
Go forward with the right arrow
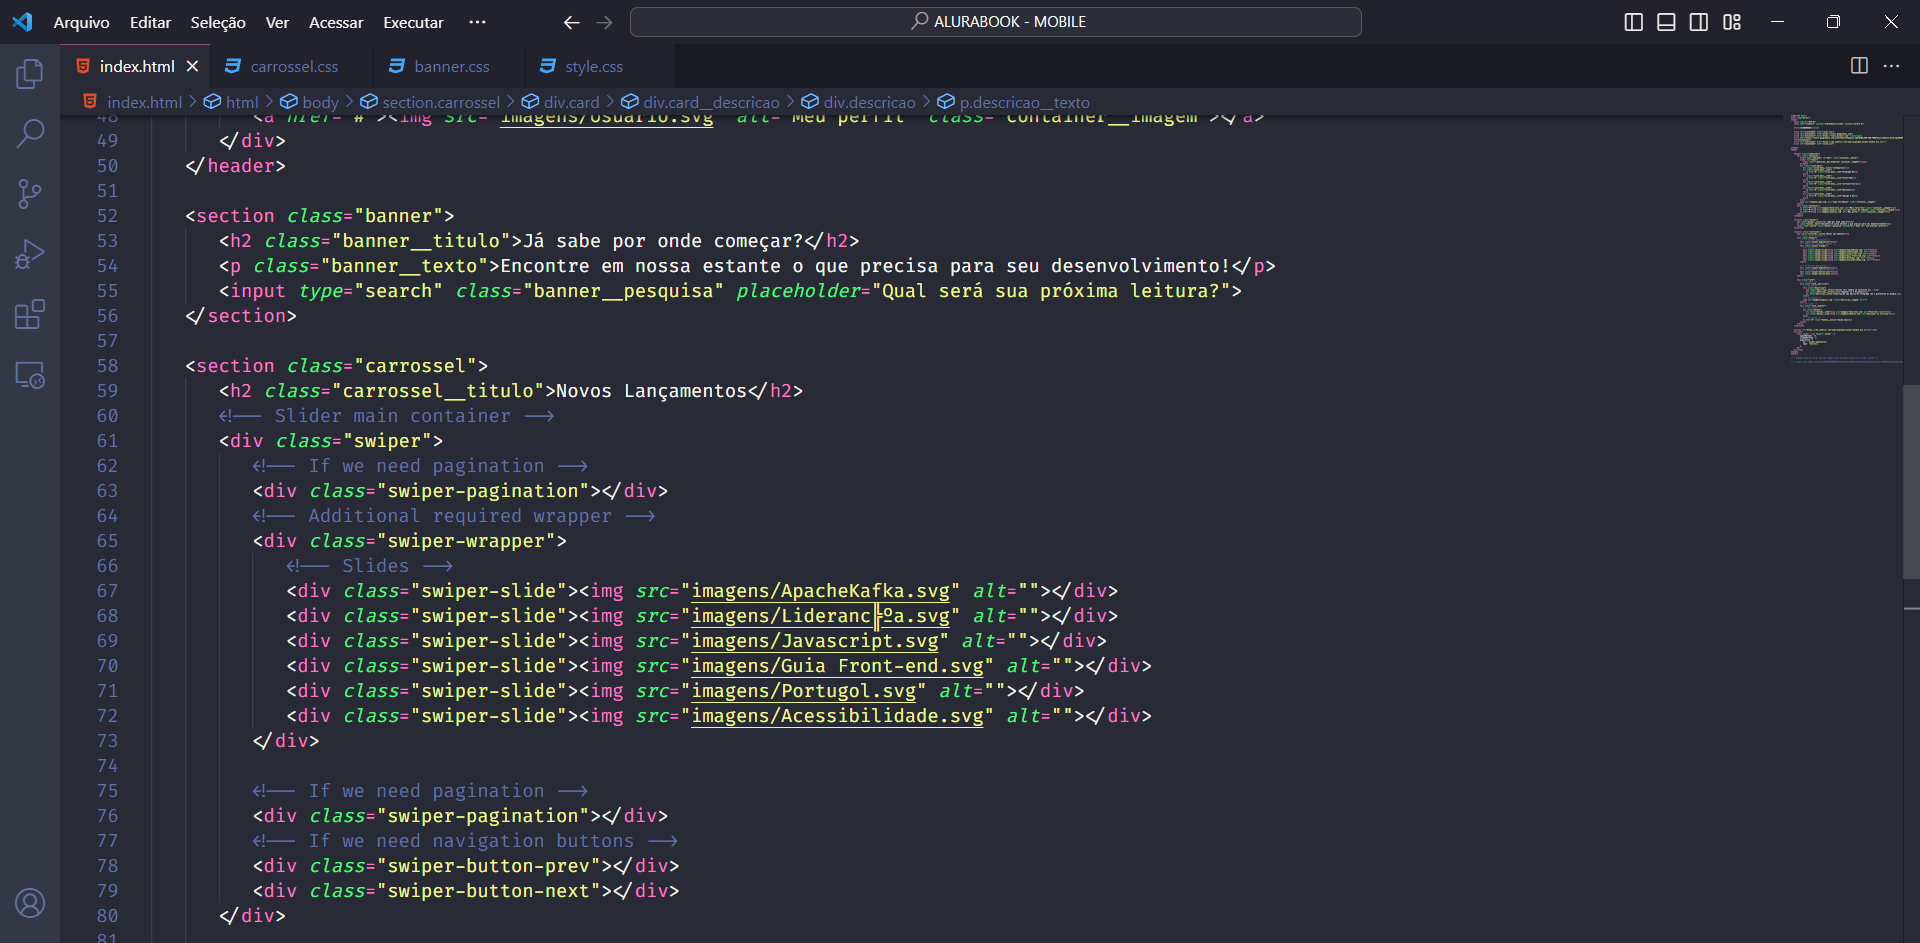point(604,22)
